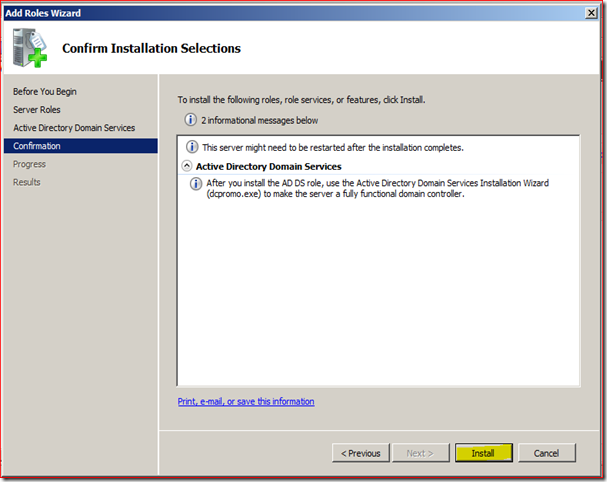
Task: Click the Install button
Action: click(x=484, y=453)
